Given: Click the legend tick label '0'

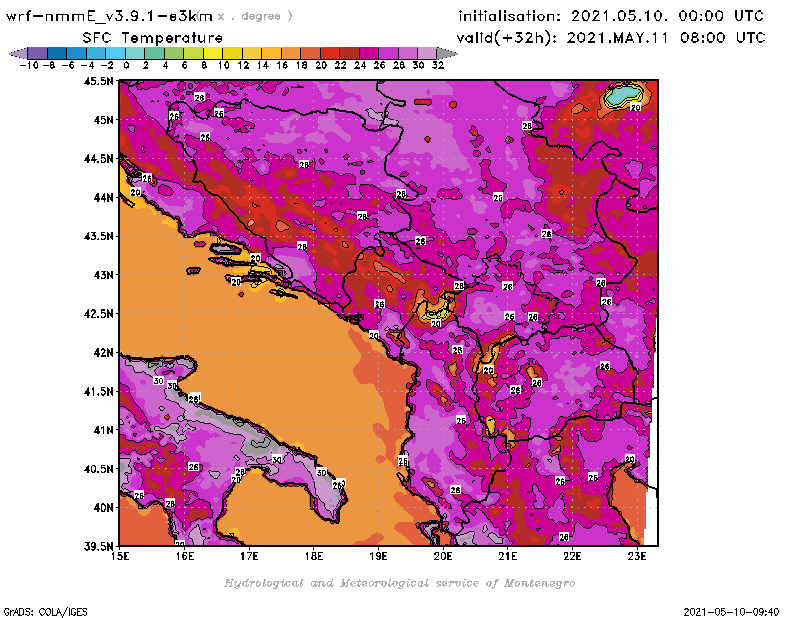Looking at the screenshot, I should 126,65.
